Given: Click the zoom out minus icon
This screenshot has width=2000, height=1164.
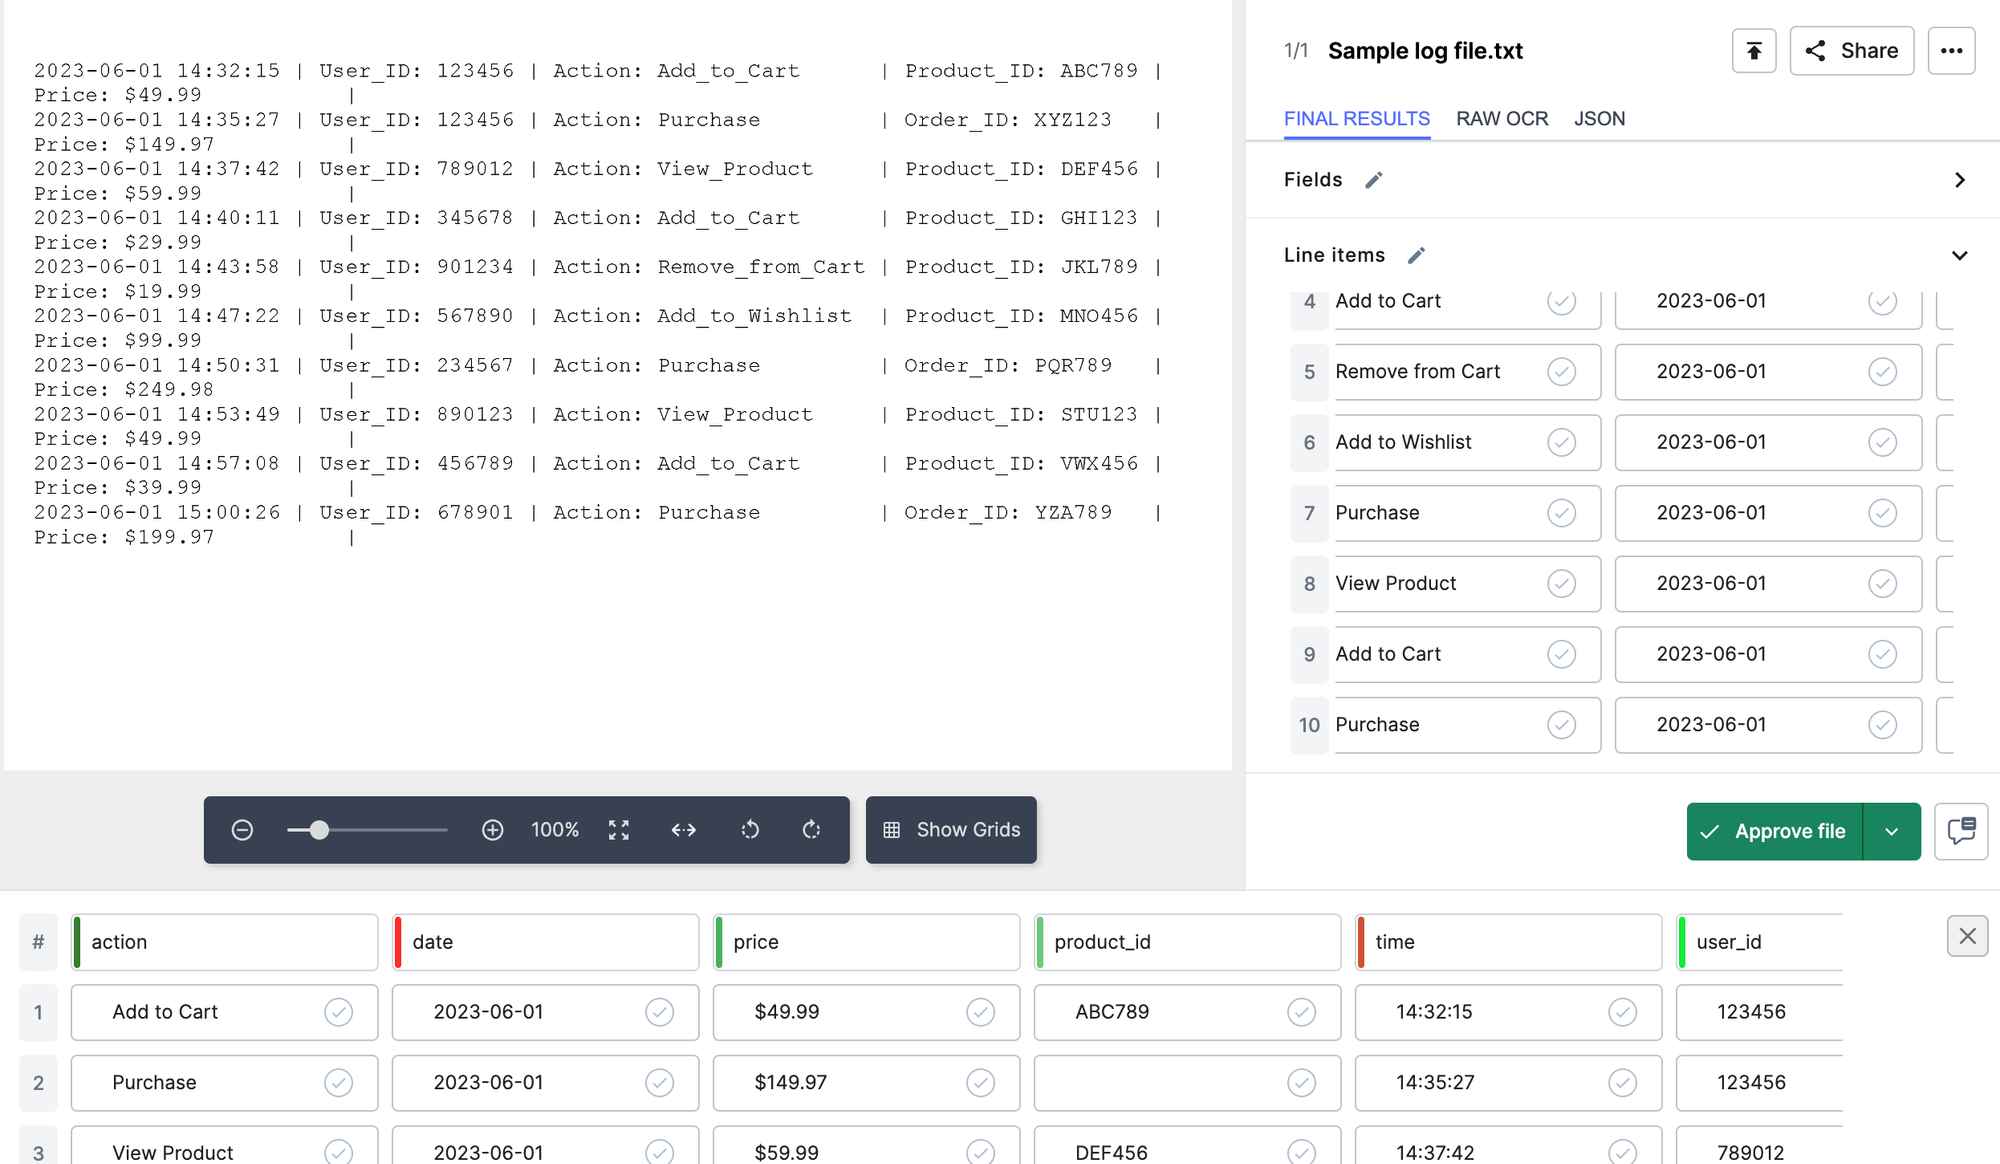Looking at the screenshot, I should pos(244,830).
